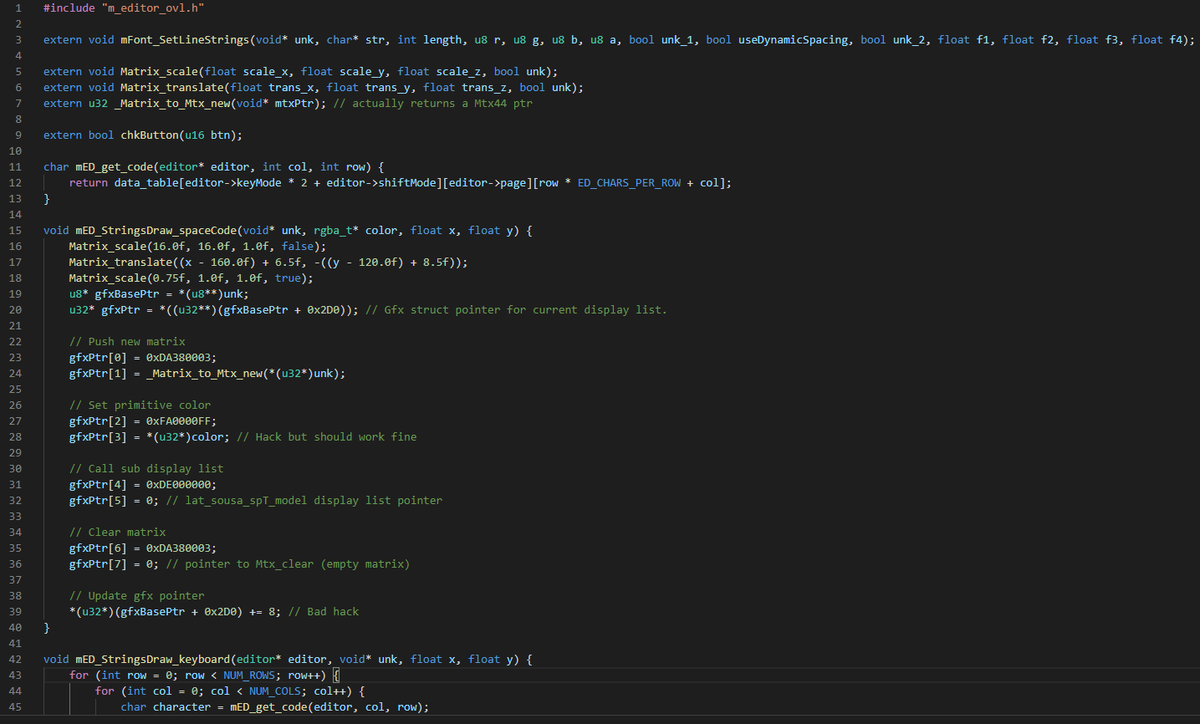Viewport: 1200px width, 724px height.
Task: Click the useDynamicSpacing parameter name
Action: coord(795,40)
